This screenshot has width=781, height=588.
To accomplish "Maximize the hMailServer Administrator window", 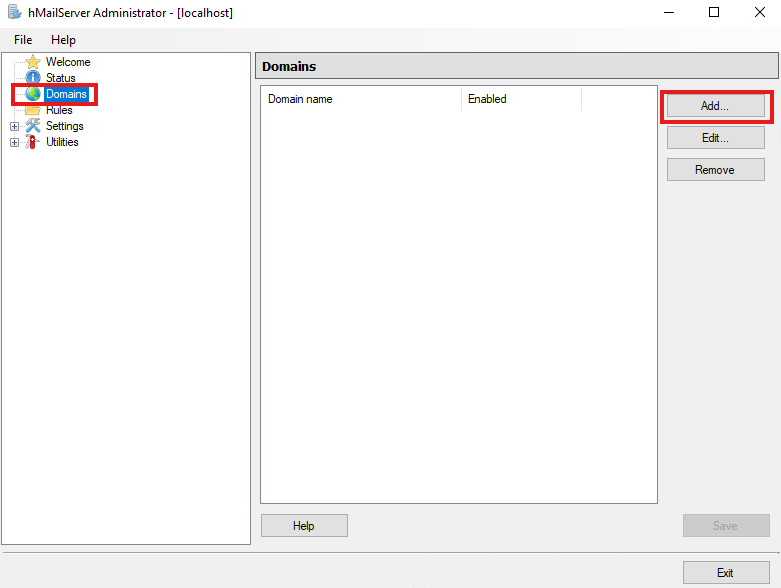I will click(x=714, y=13).
